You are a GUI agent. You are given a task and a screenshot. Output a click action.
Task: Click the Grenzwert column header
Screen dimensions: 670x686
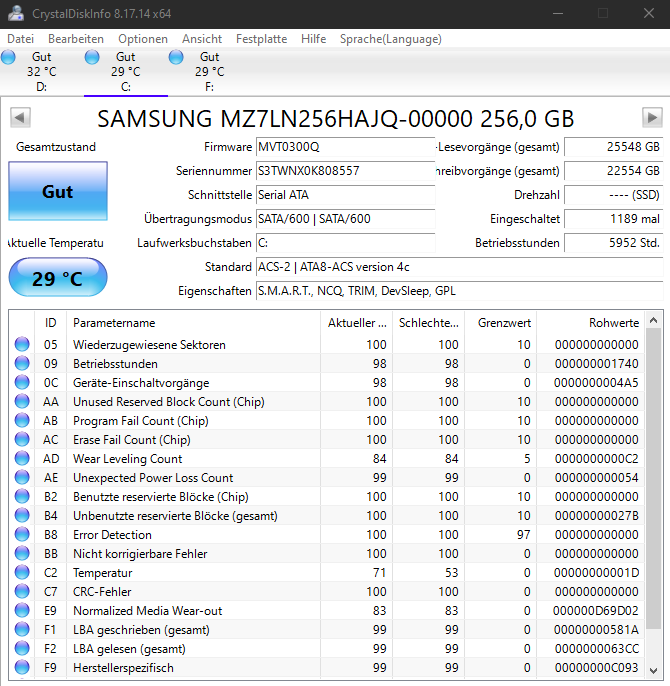[x=501, y=323]
